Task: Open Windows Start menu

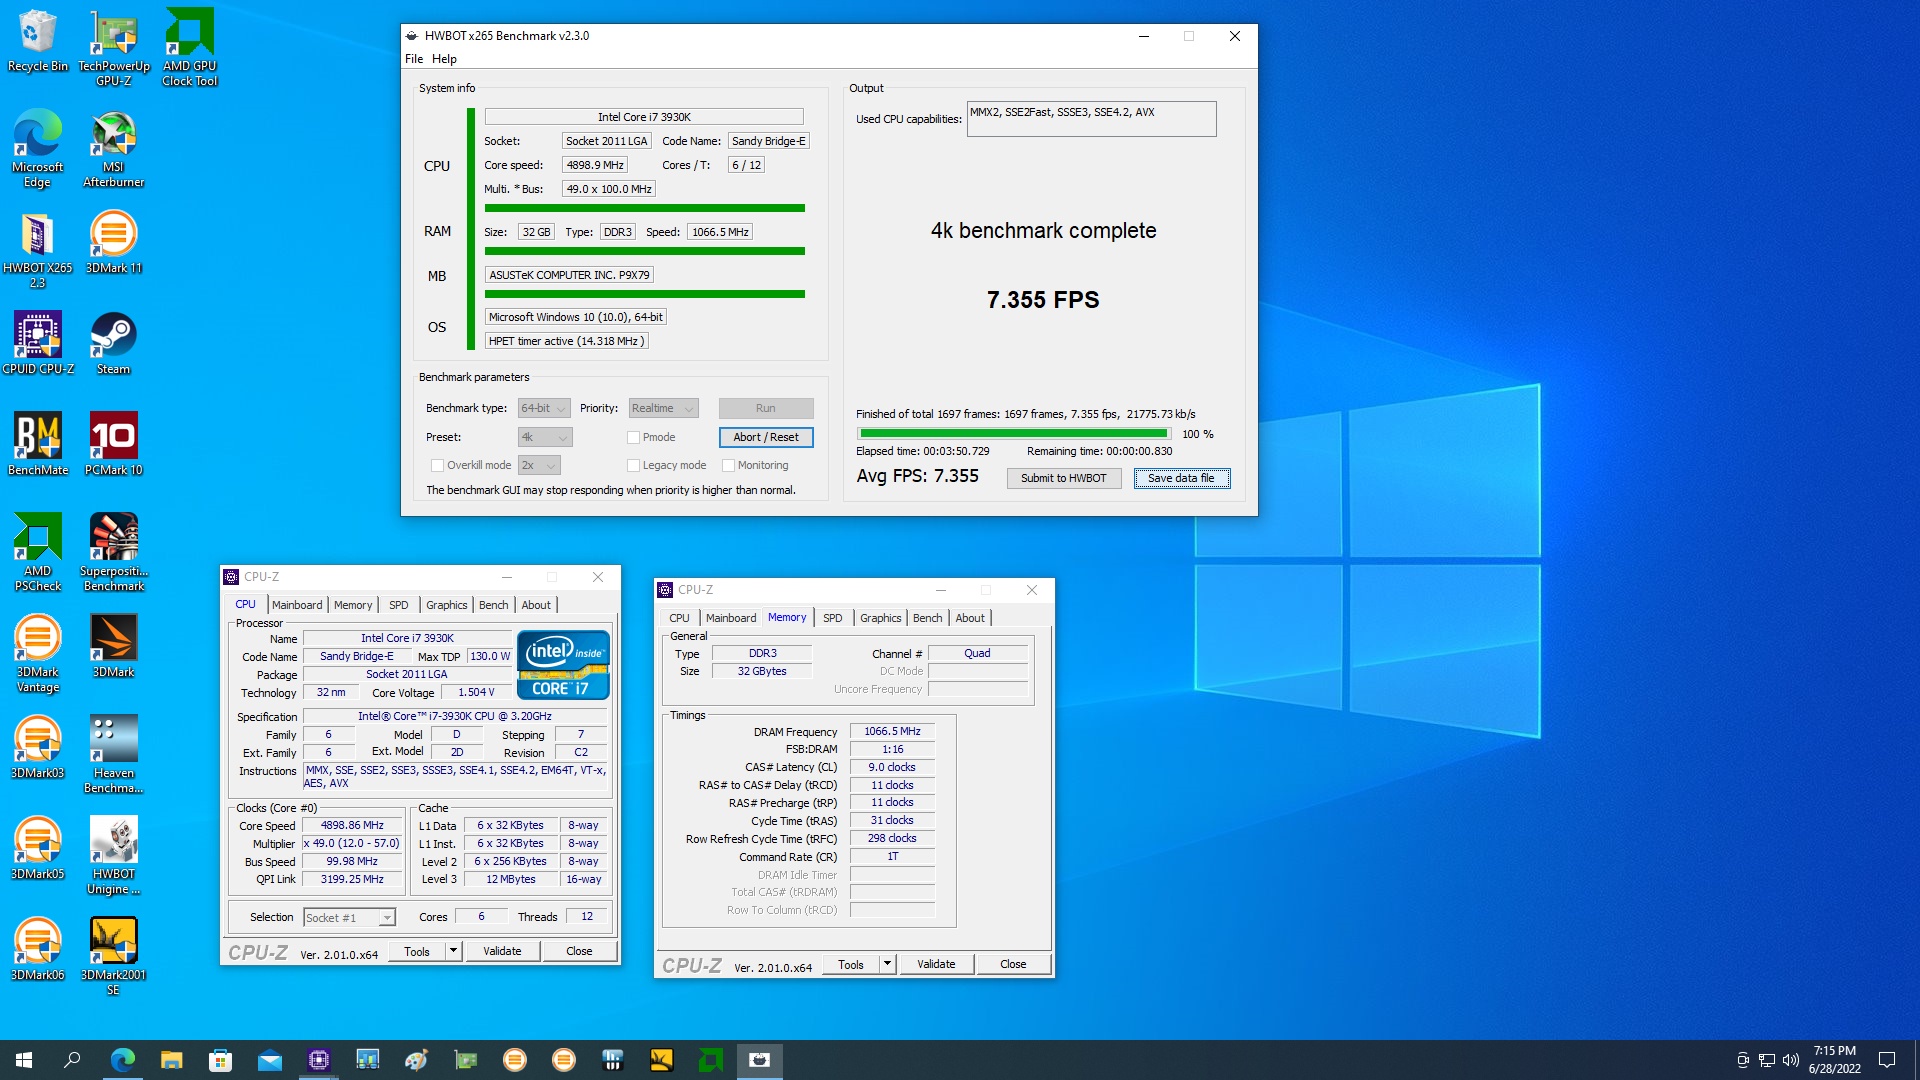Action: pyautogui.click(x=24, y=1060)
